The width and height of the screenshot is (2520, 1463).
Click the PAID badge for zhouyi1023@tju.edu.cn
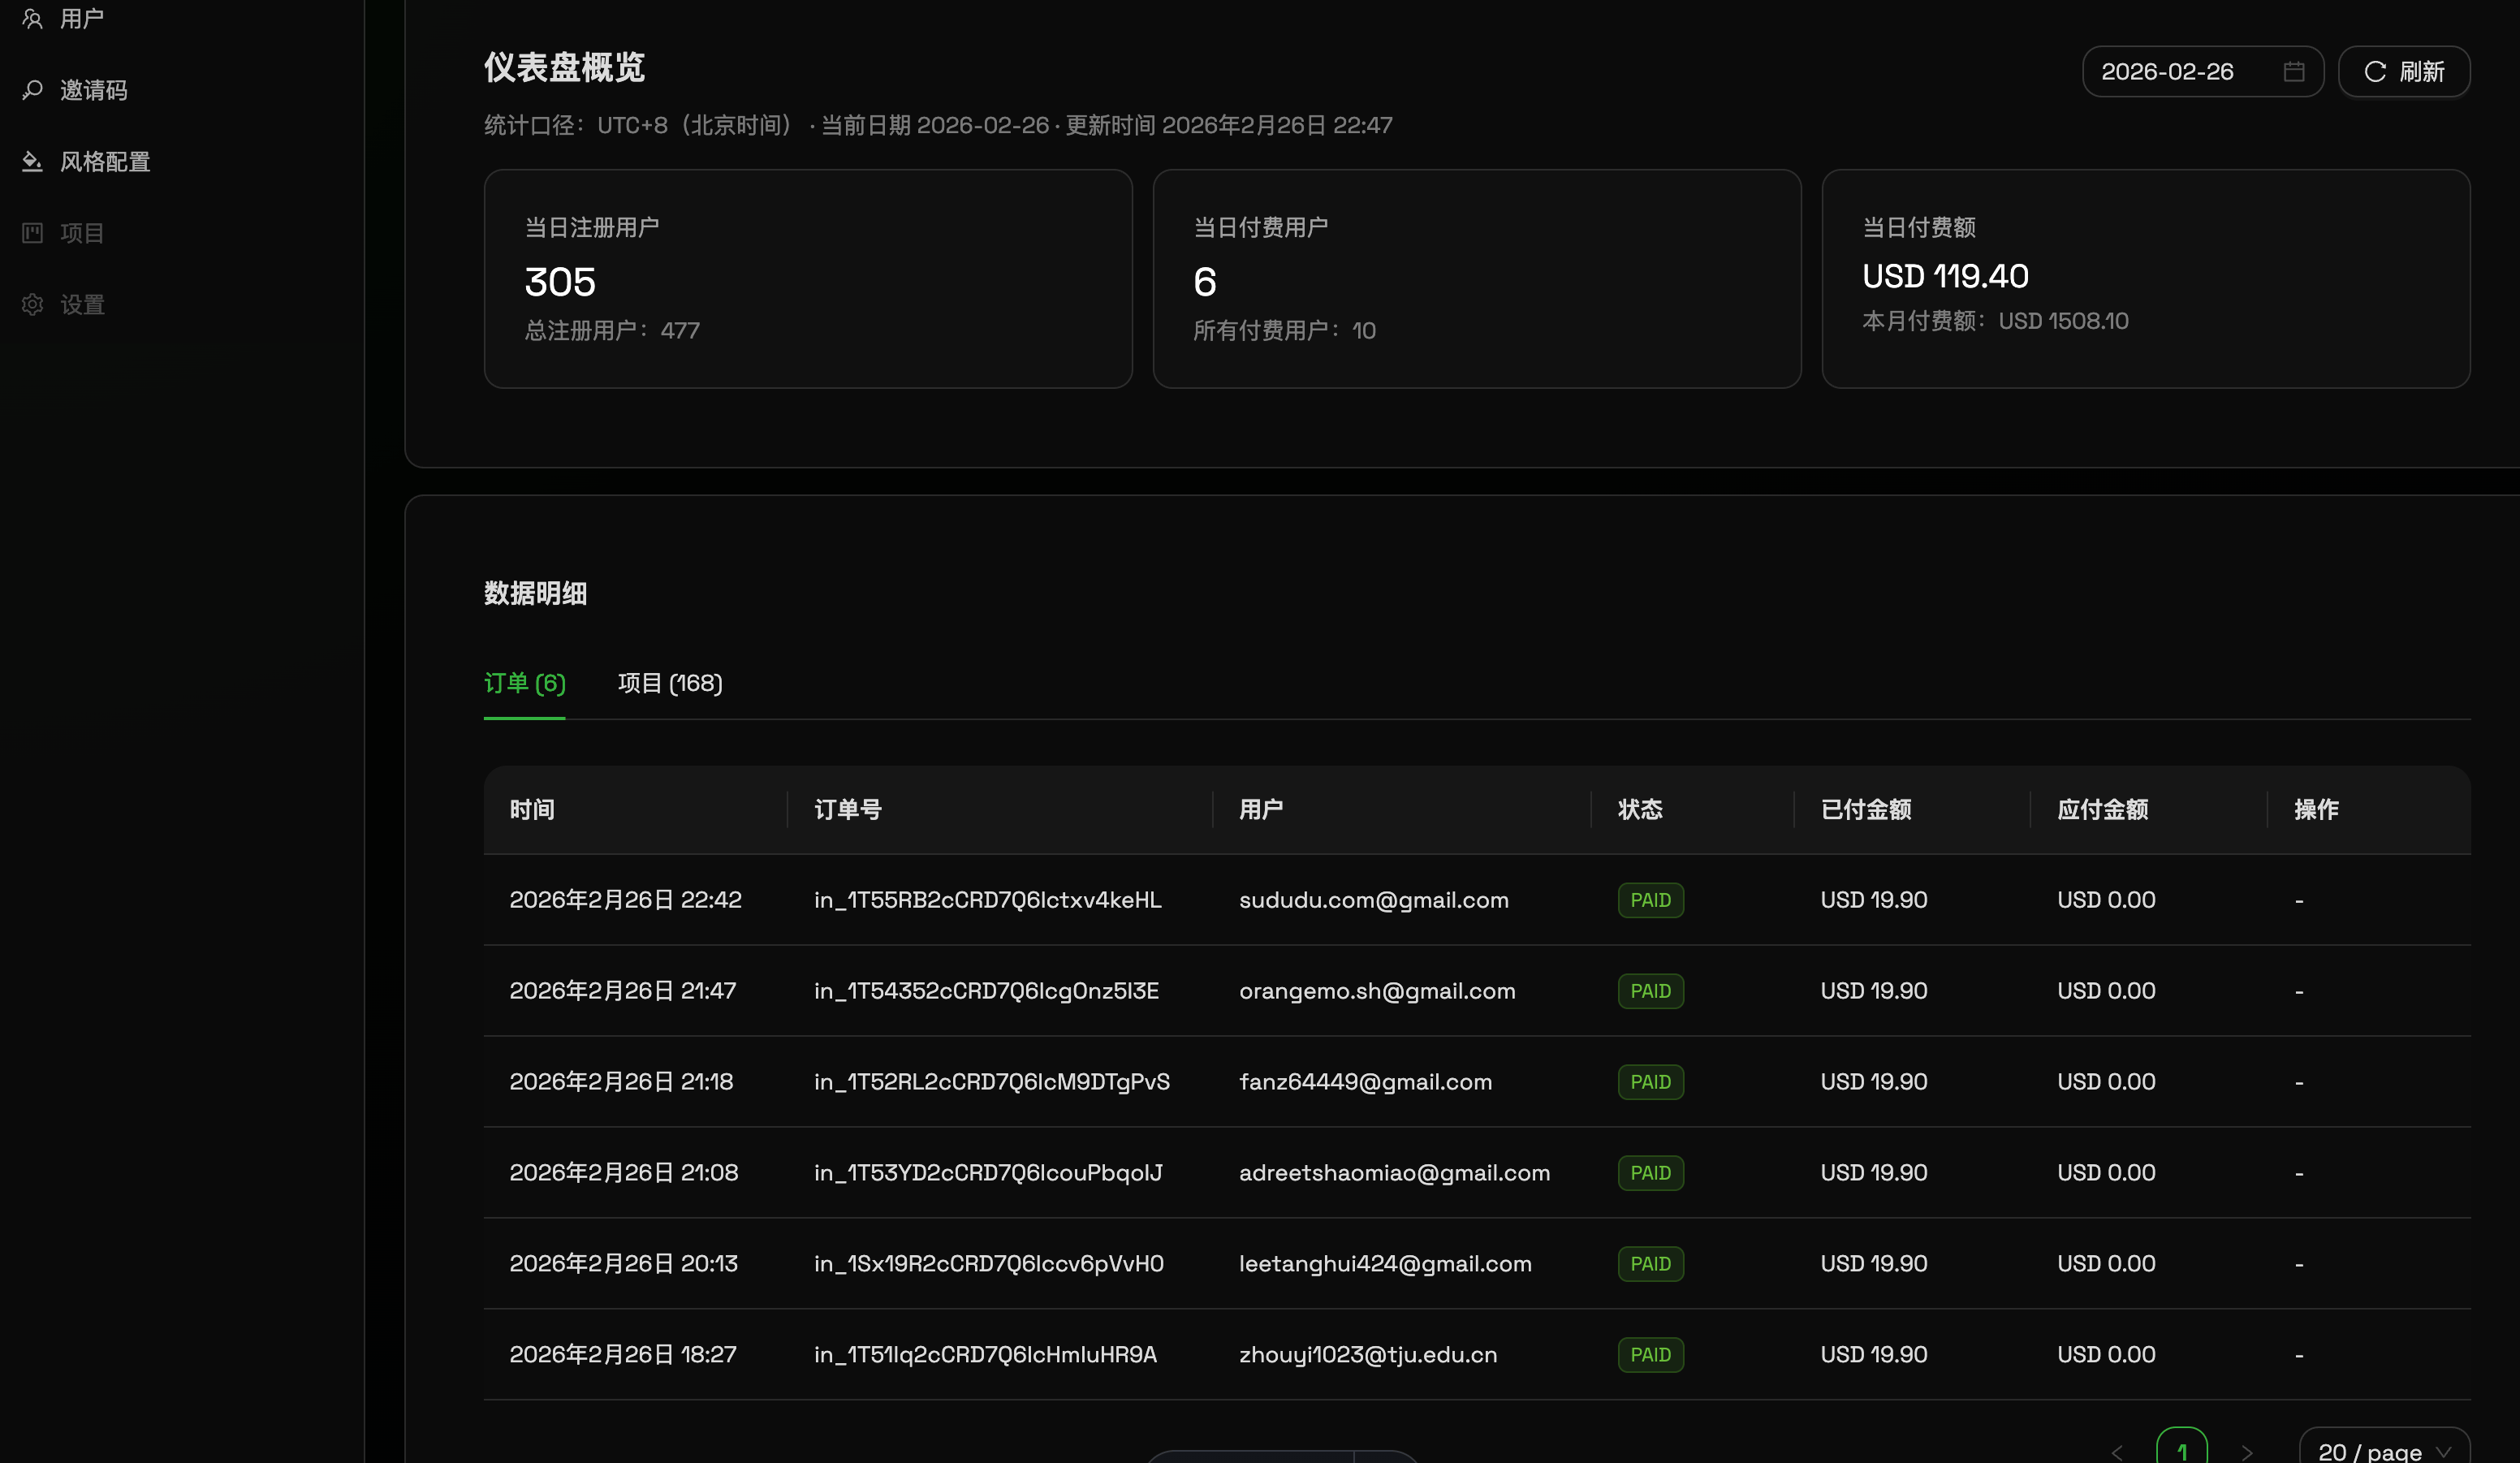pos(1650,1355)
